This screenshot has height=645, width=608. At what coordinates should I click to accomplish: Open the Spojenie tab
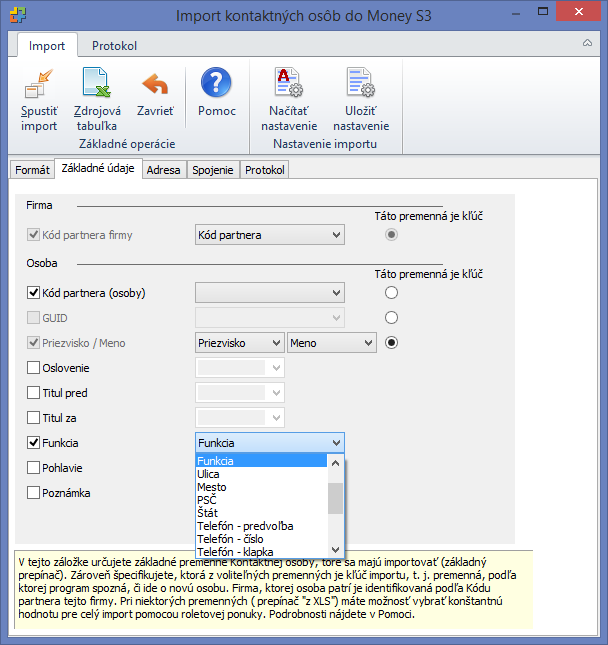pyautogui.click(x=213, y=170)
